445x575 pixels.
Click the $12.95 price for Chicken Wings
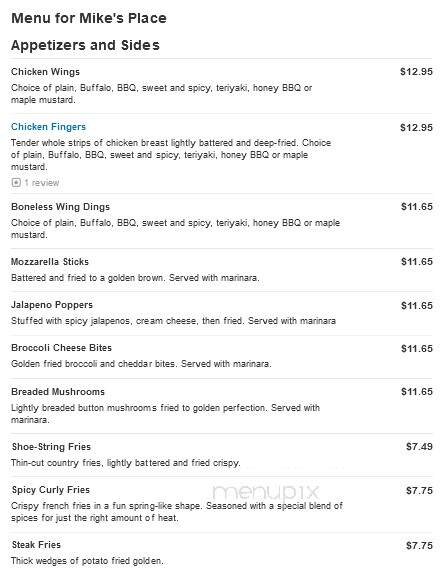416,72
